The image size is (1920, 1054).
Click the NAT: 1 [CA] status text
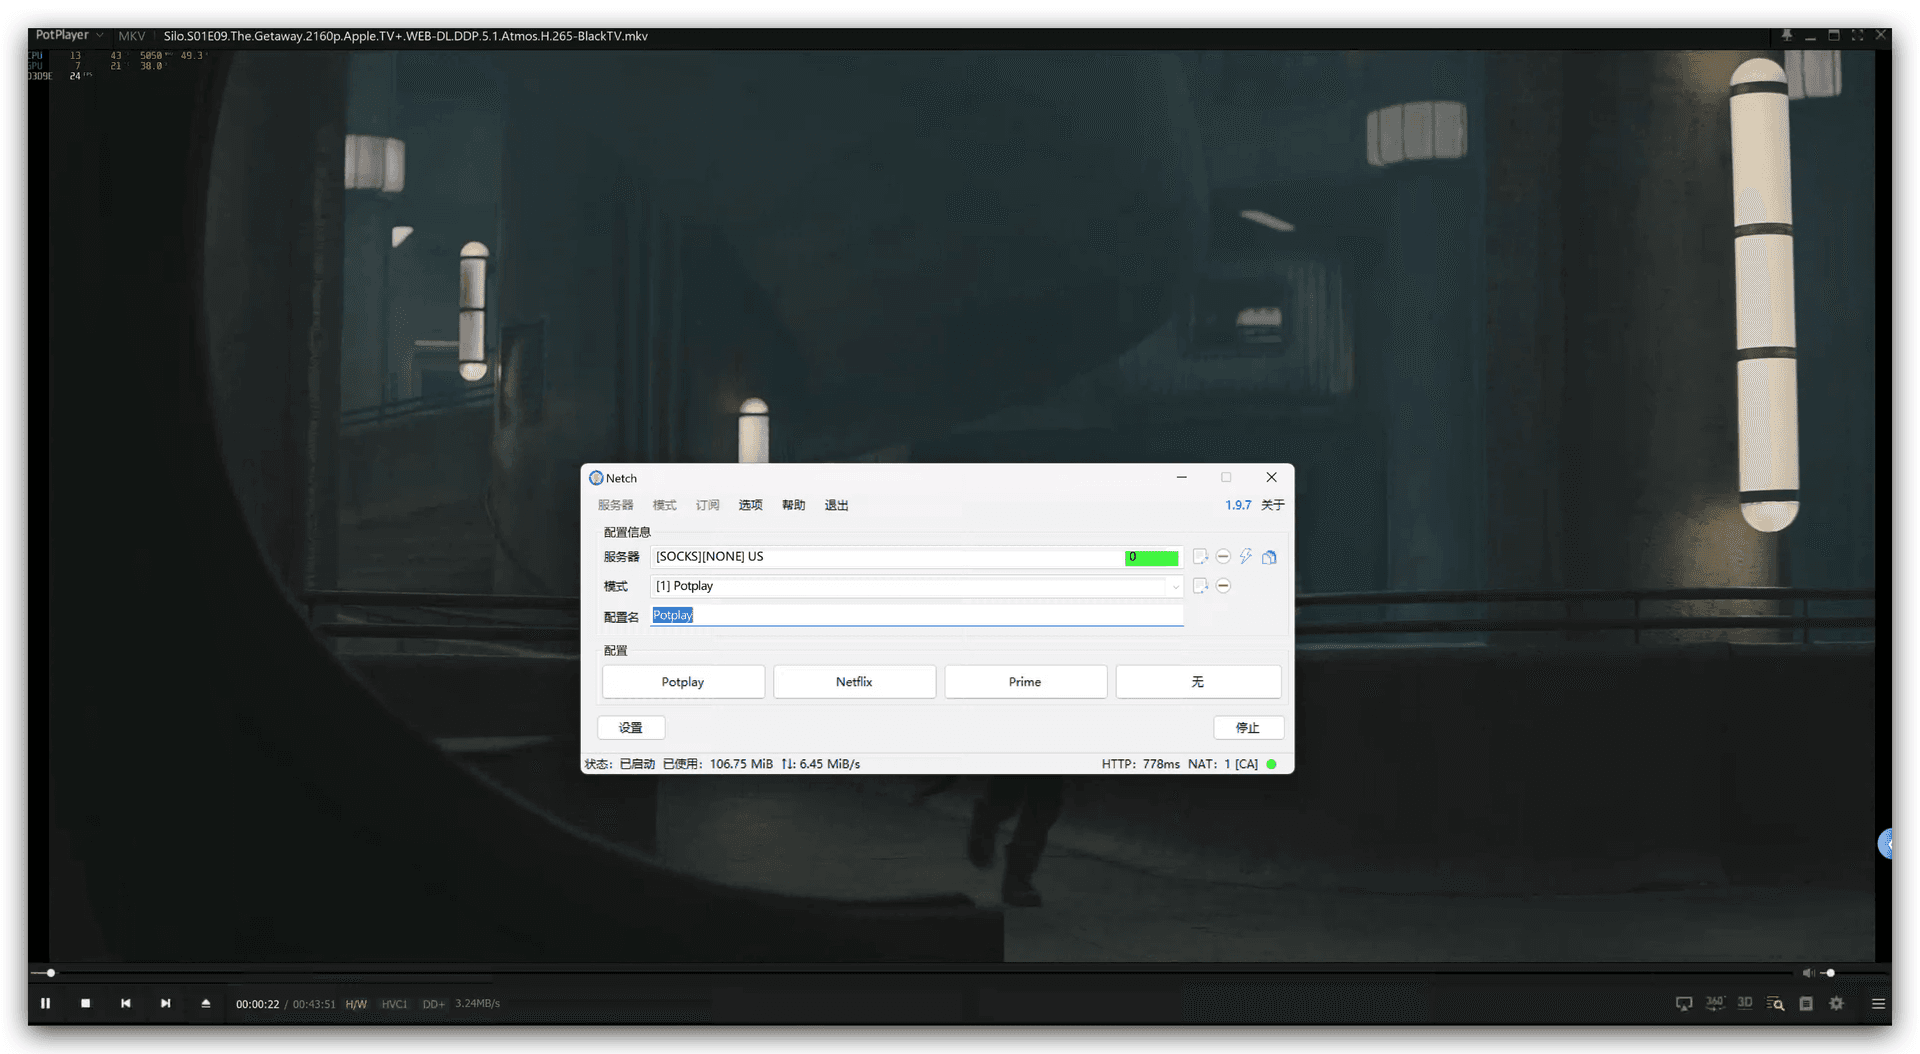(1223, 764)
